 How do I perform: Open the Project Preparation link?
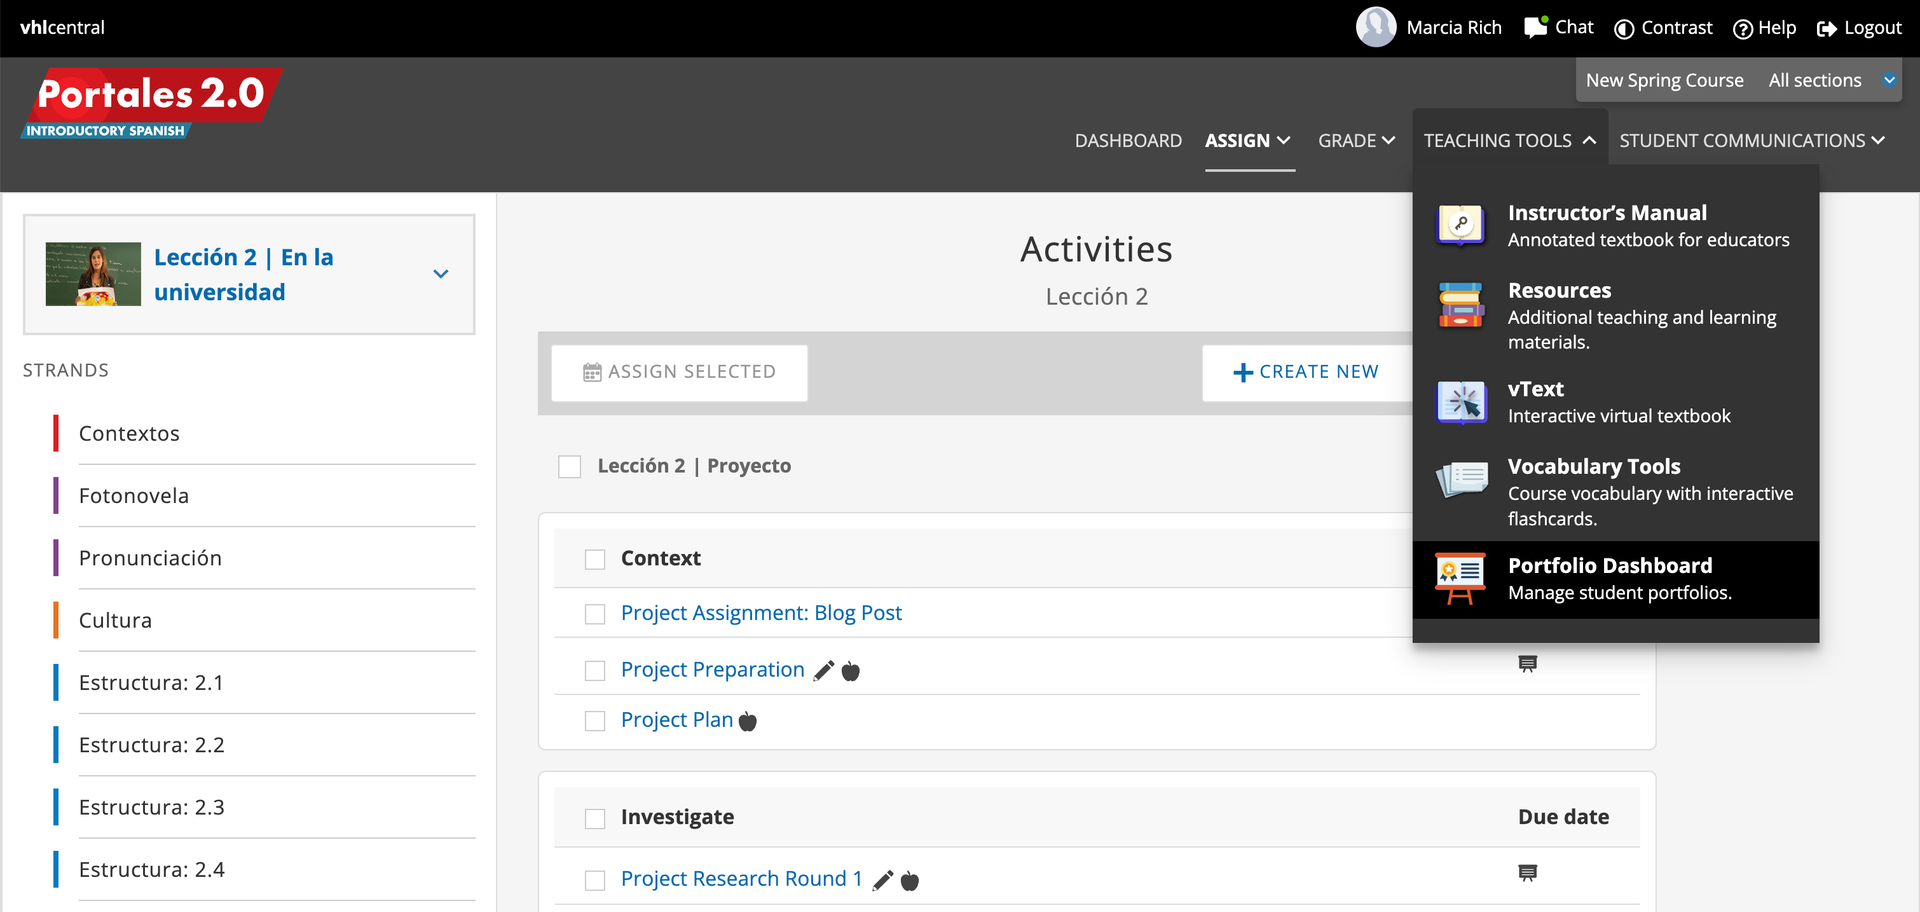click(712, 670)
